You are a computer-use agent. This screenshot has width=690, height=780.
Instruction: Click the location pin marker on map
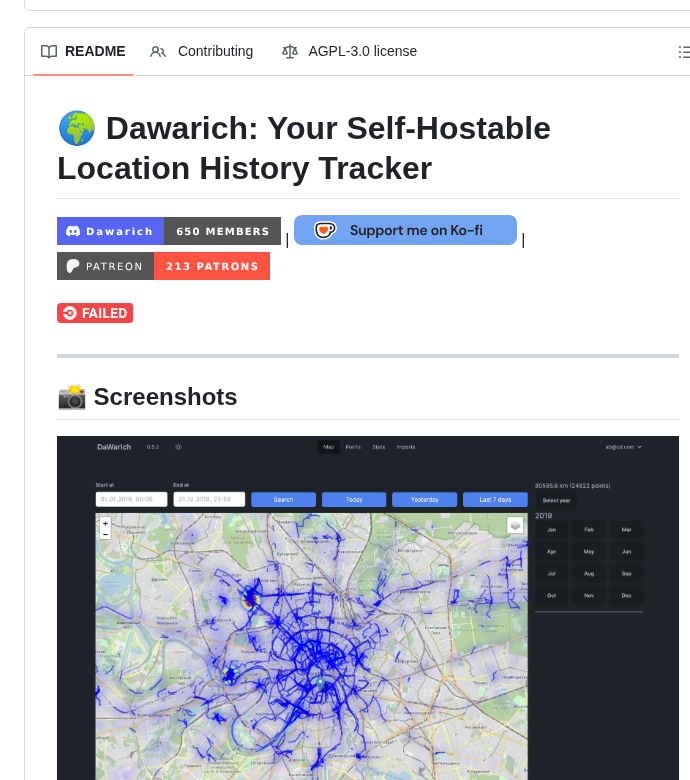320,682
